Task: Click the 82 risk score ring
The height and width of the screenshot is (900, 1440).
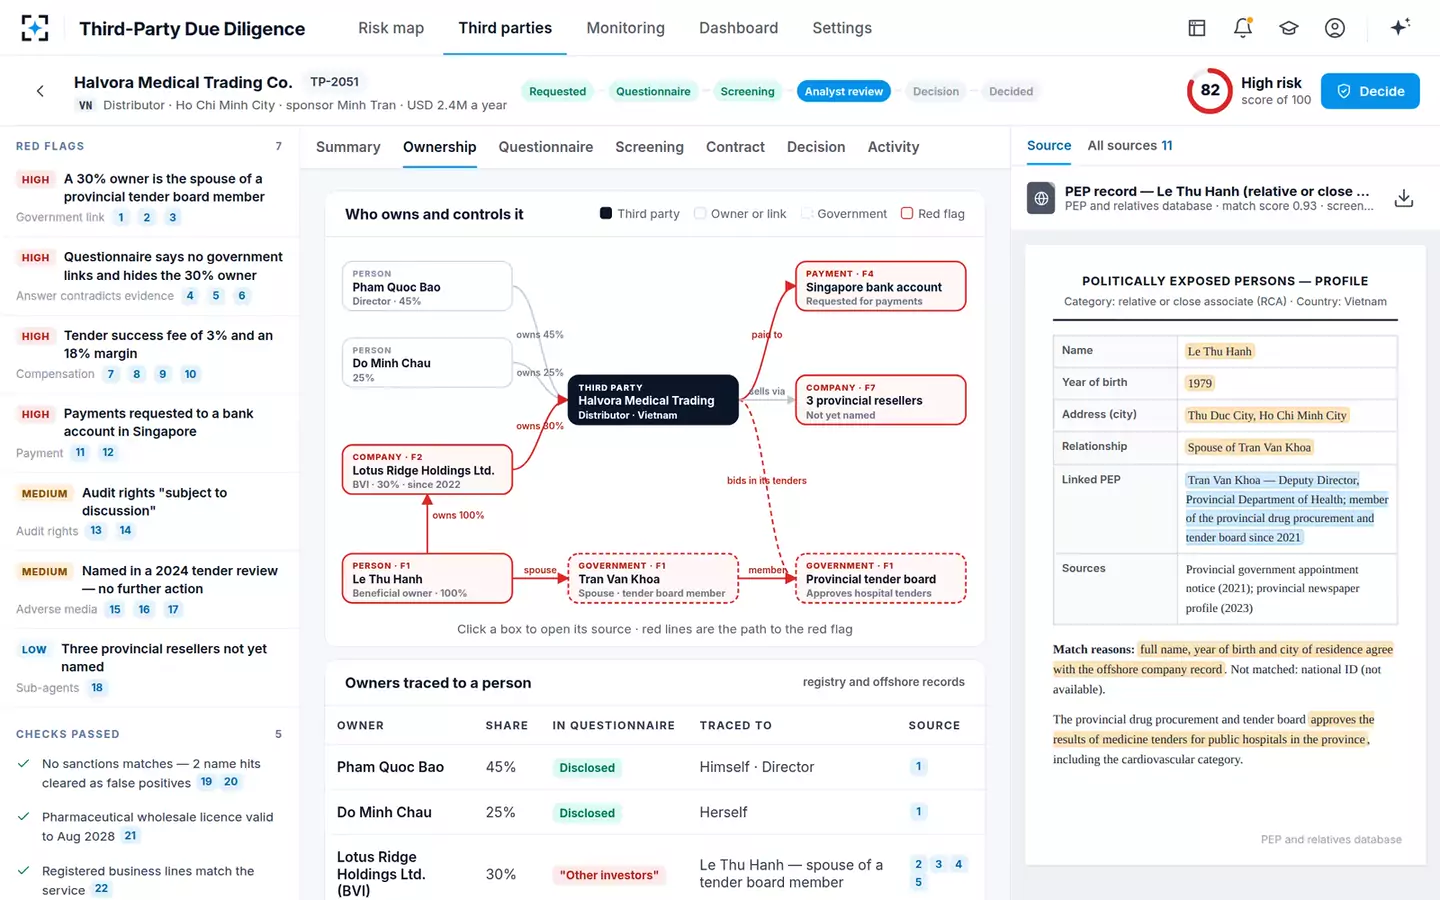Action: tap(1210, 91)
